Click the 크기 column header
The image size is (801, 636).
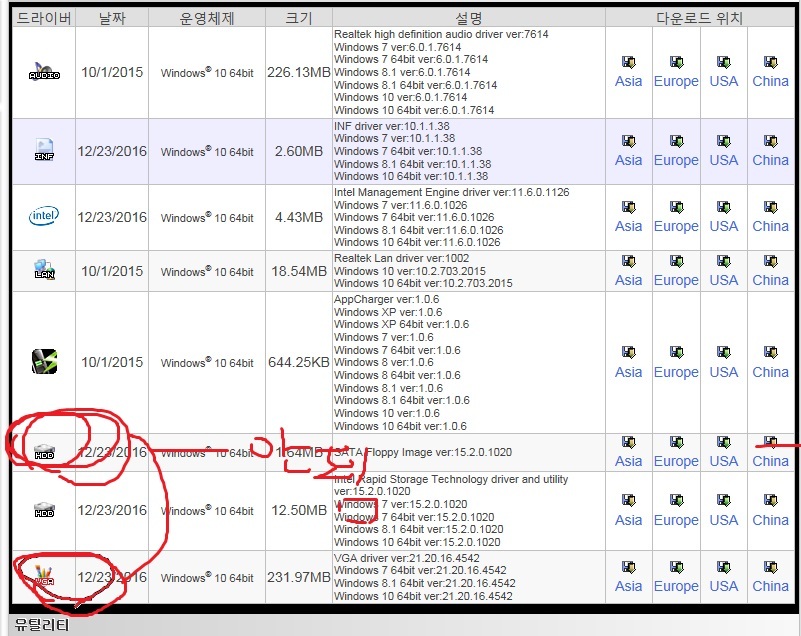click(x=299, y=18)
